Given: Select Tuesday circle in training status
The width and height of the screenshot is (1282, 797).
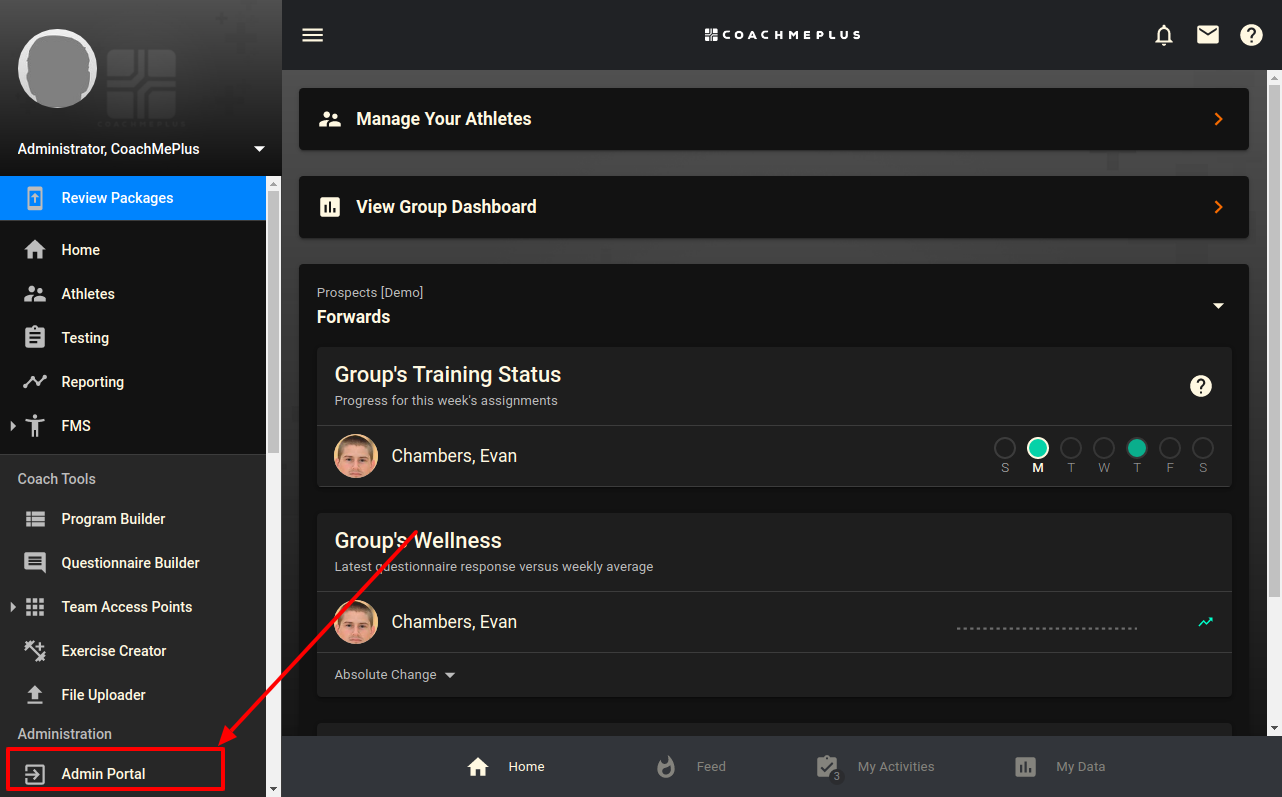Looking at the screenshot, I should point(1071,448).
